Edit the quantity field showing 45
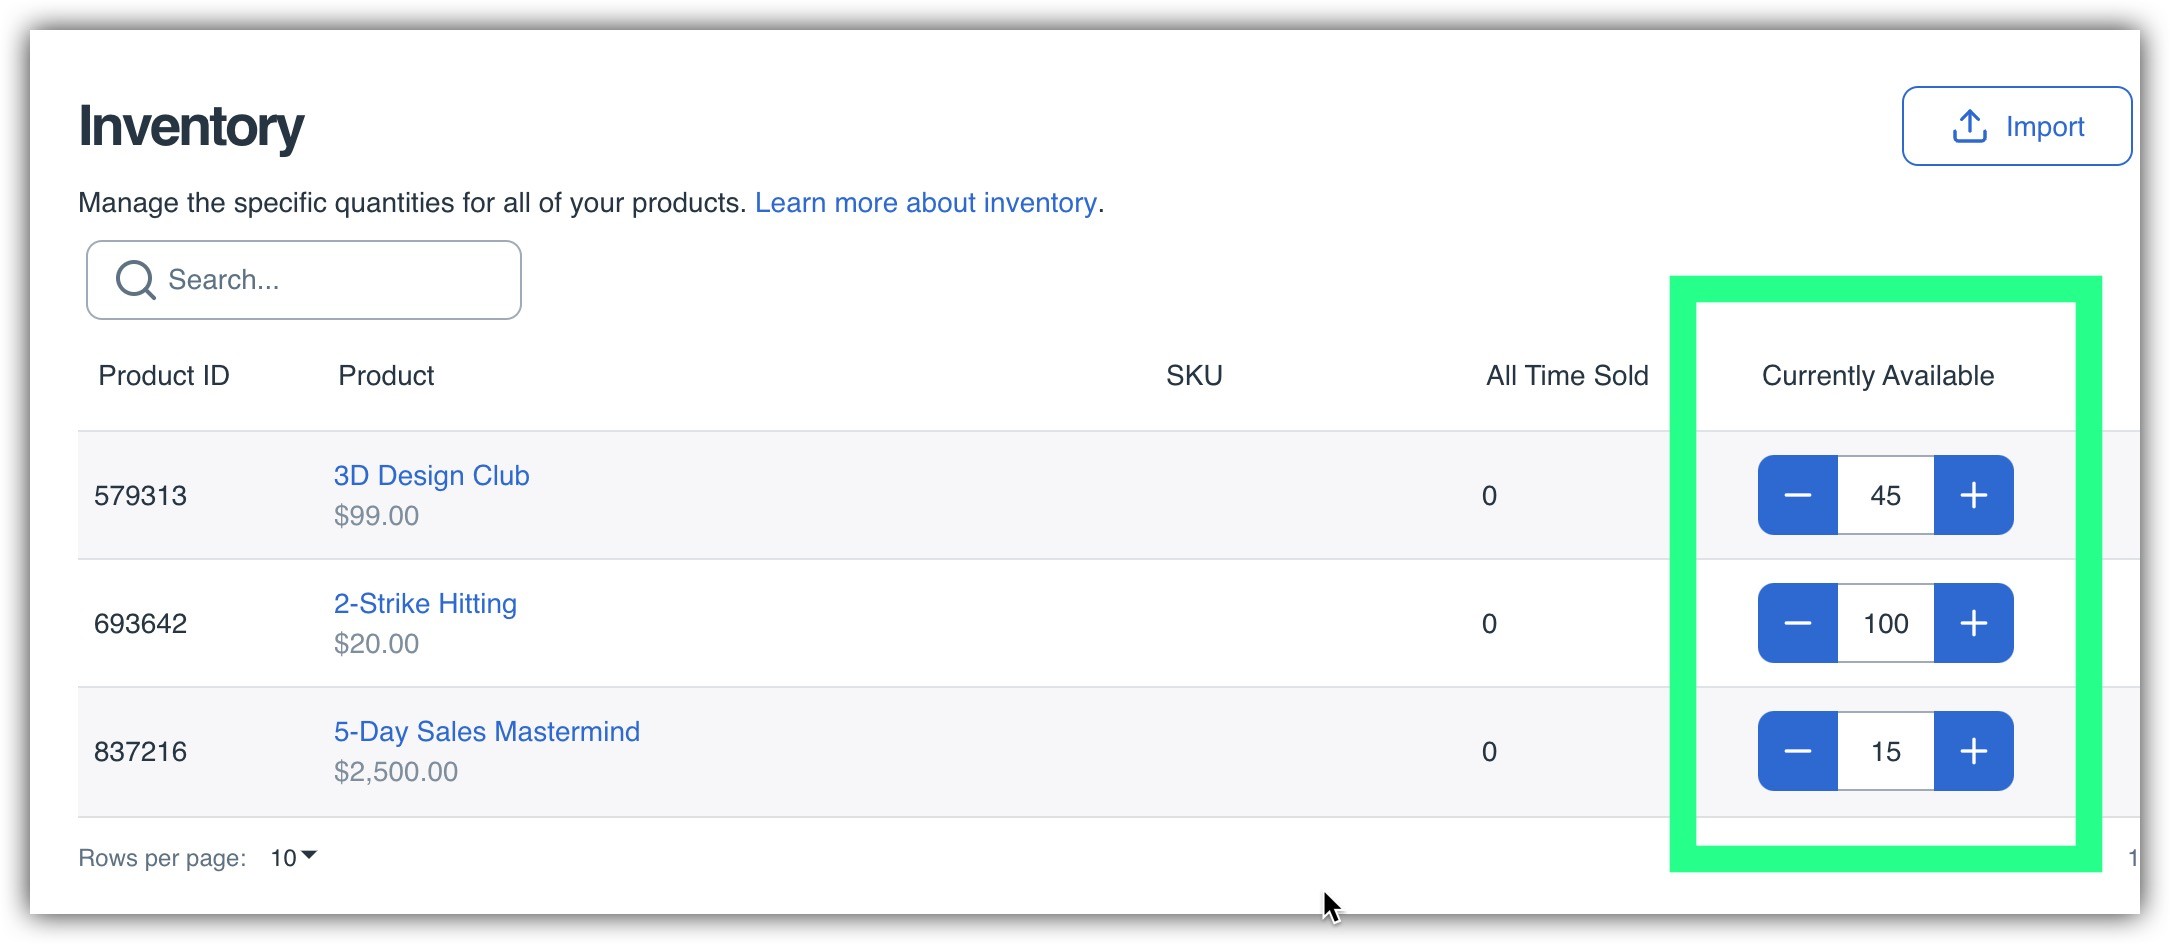Viewport: 2170px width, 944px height. (1885, 495)
